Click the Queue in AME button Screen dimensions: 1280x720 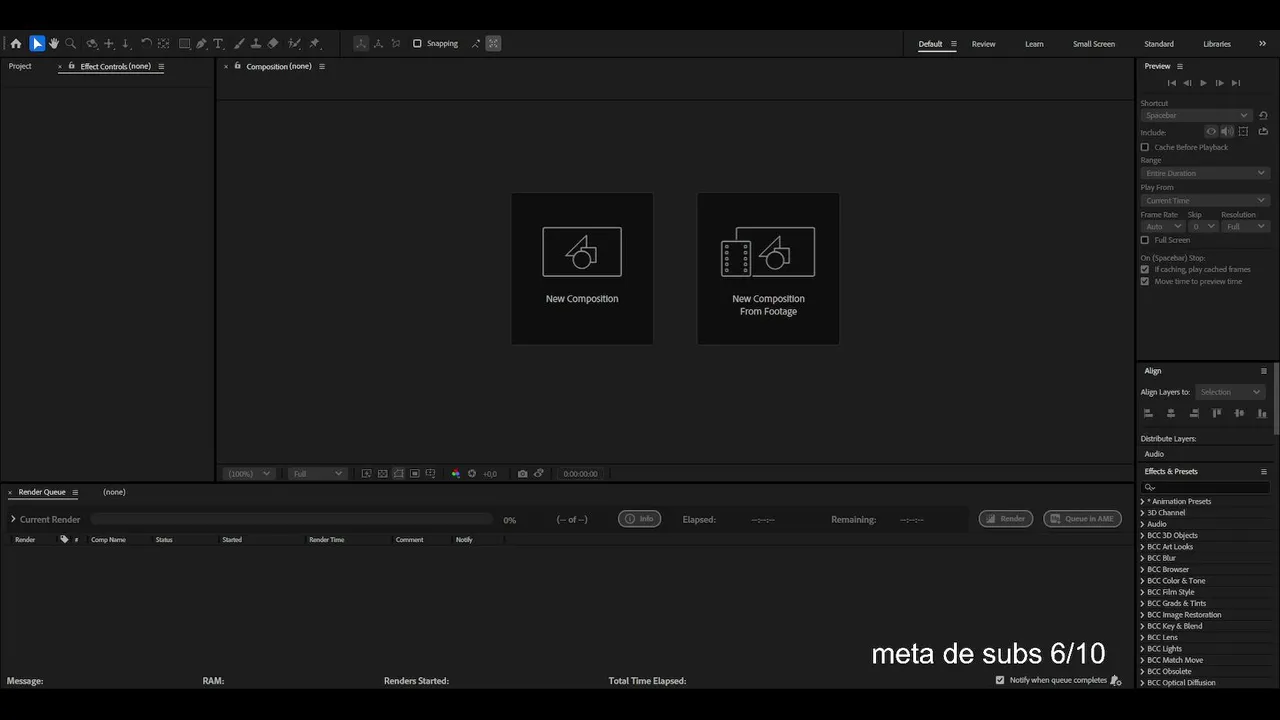point(1082,519)
